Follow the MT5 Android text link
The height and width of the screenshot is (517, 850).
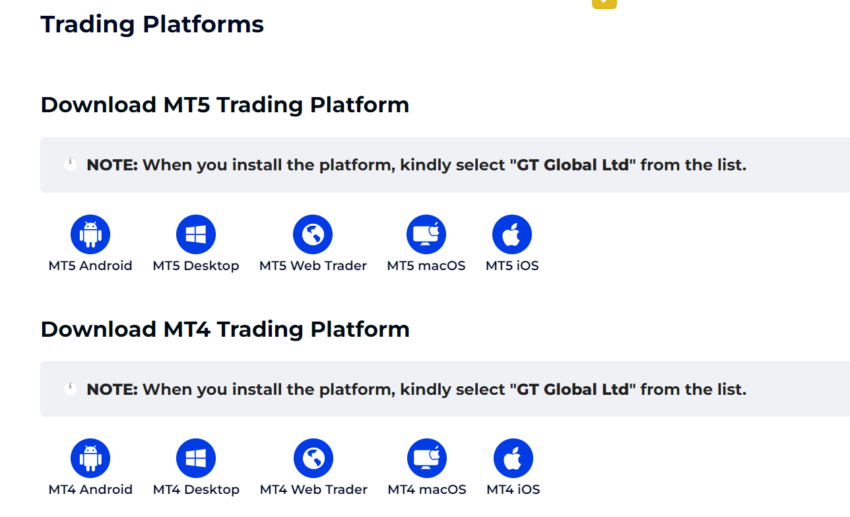[90, 266]
